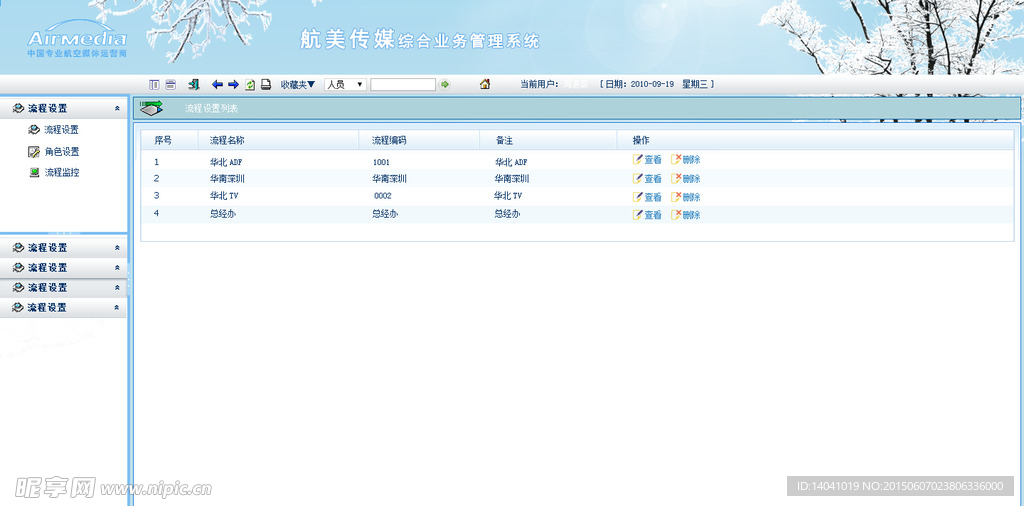Image resolution: width=1024 pixels, height=506 pixels.
Task: Expand the last 流程设置 section in sidebar
Action: click(117, 308)
